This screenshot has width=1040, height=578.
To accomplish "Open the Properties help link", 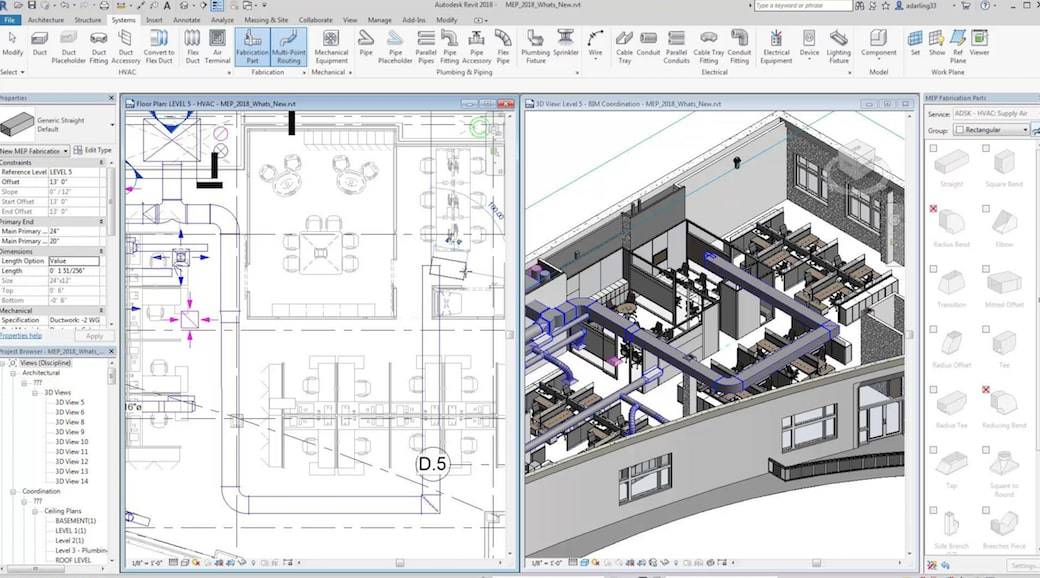I will (x=21, y=336).
